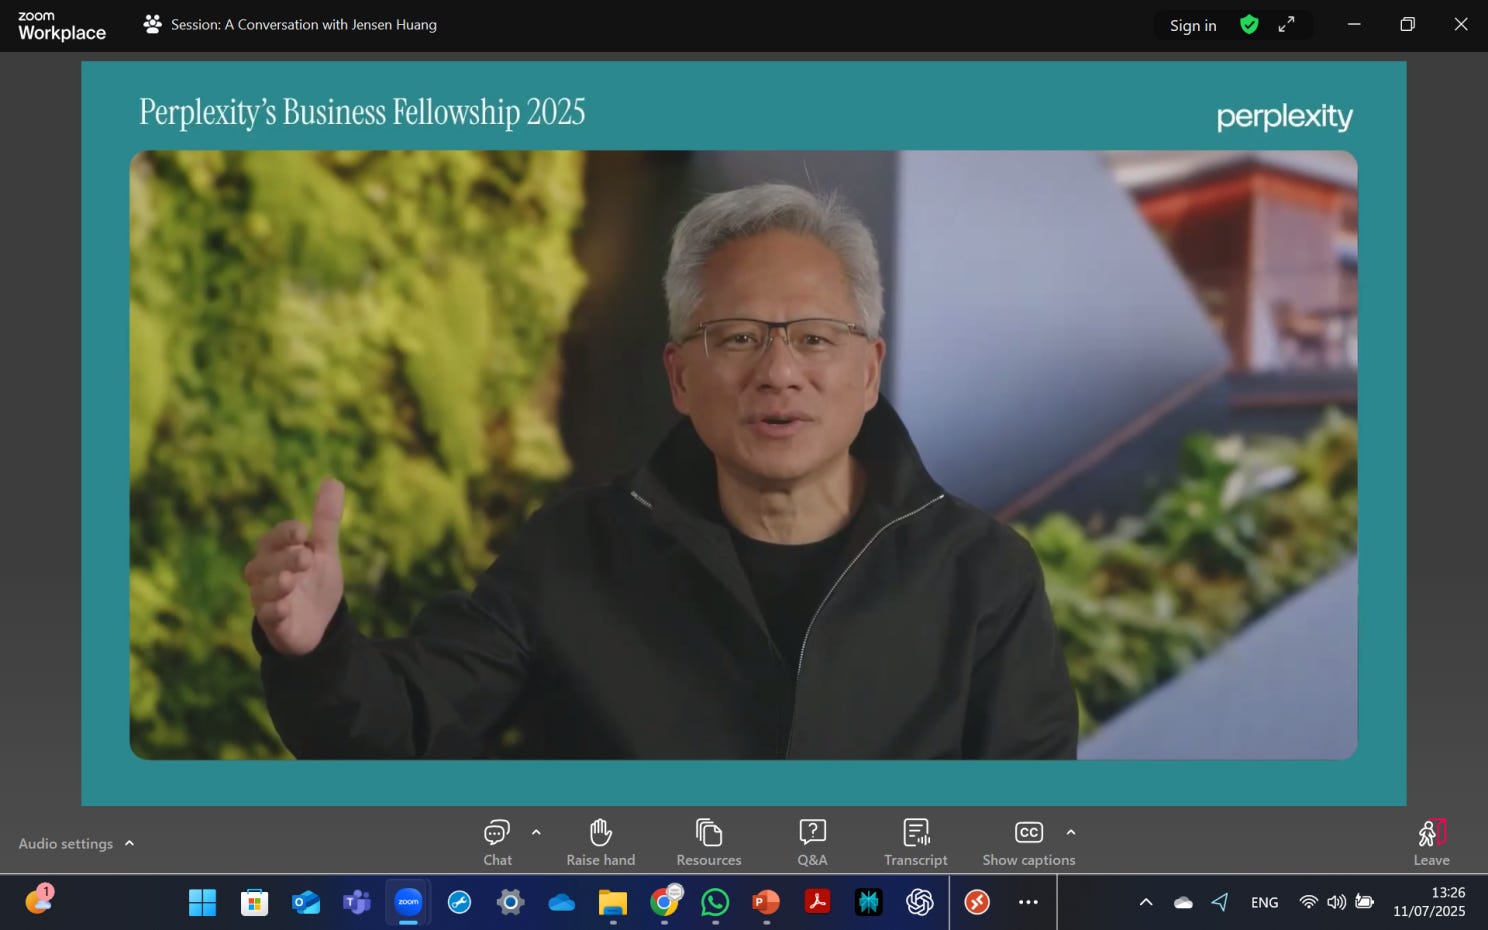Change the ENG input language
Screen dimensions: 1488x930
click(x=1264, y=902)
